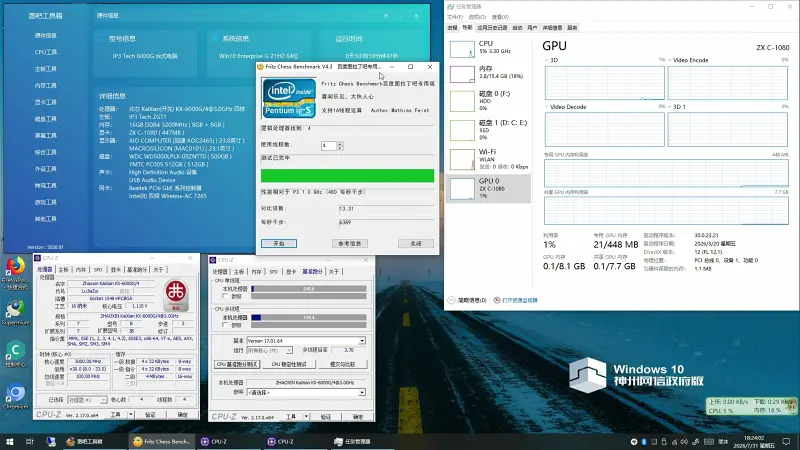
Task: Select the CPU graph in Task Manager
Action: (x=488, y=48)
